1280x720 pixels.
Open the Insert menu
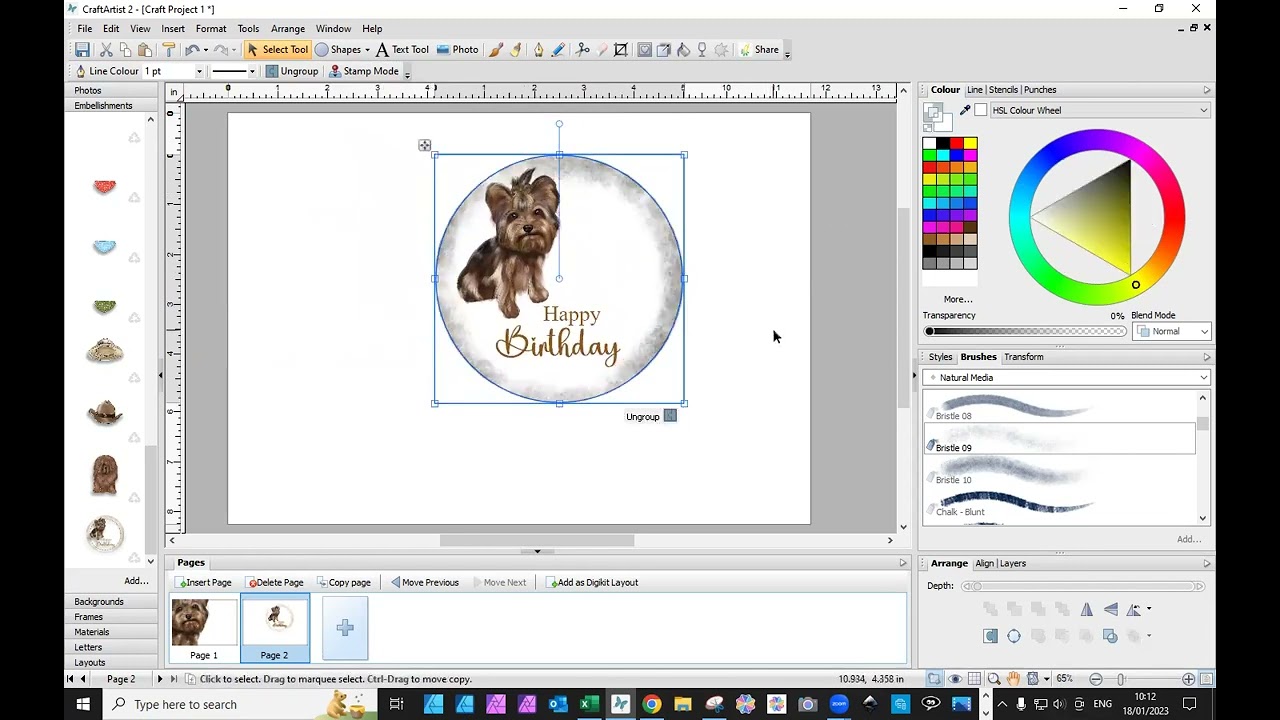pos(173,29)
